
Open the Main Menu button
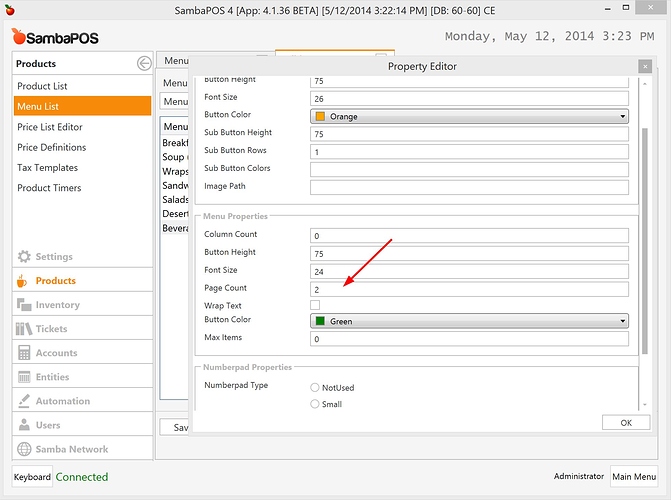[x=634, y=476]
